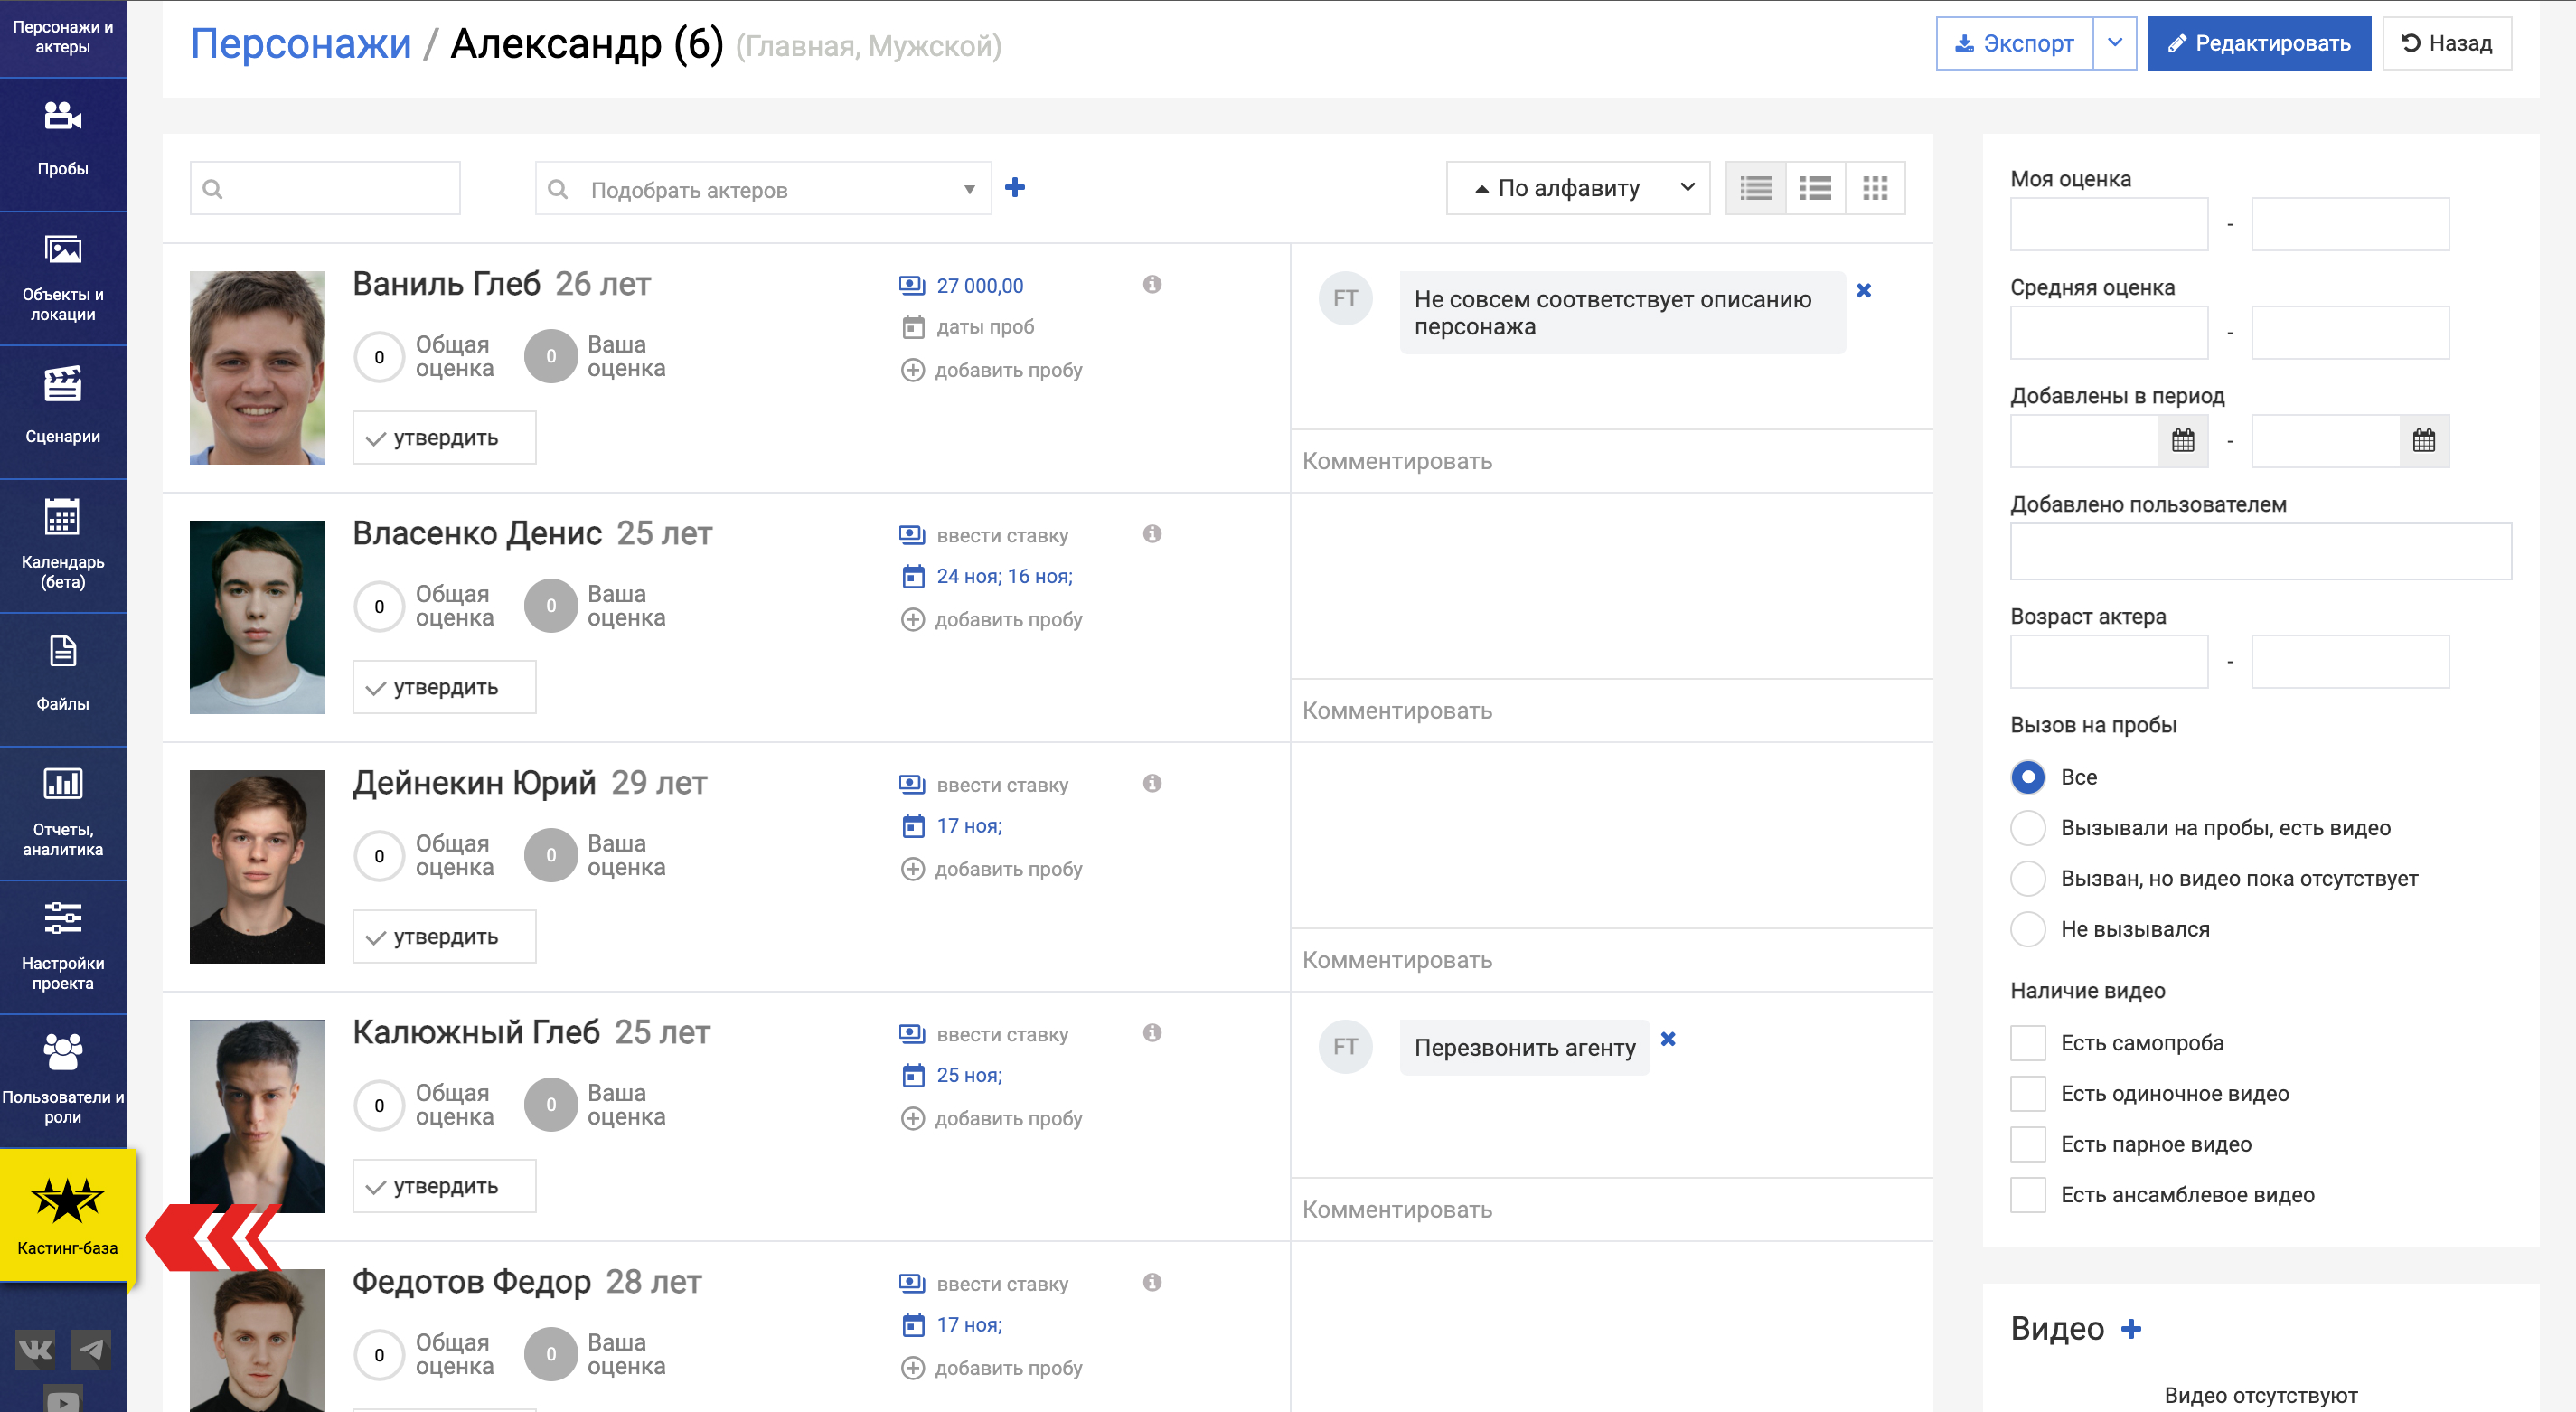The width and height of the screenshot is (2576, 1412).
Task: Open Пользователи и роли in sidebar
Action: (x=63, y=1082)
